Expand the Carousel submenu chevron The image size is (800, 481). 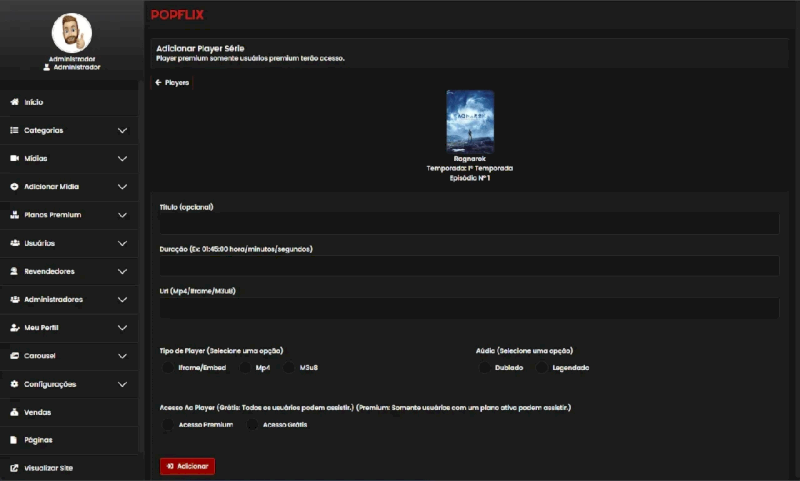(x=122, y=356)
